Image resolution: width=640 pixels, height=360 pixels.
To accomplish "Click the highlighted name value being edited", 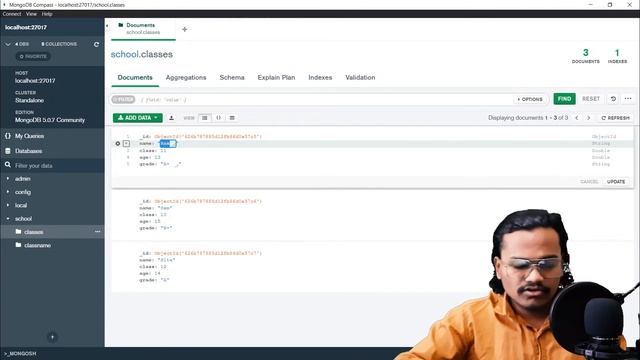I will 168,144.
